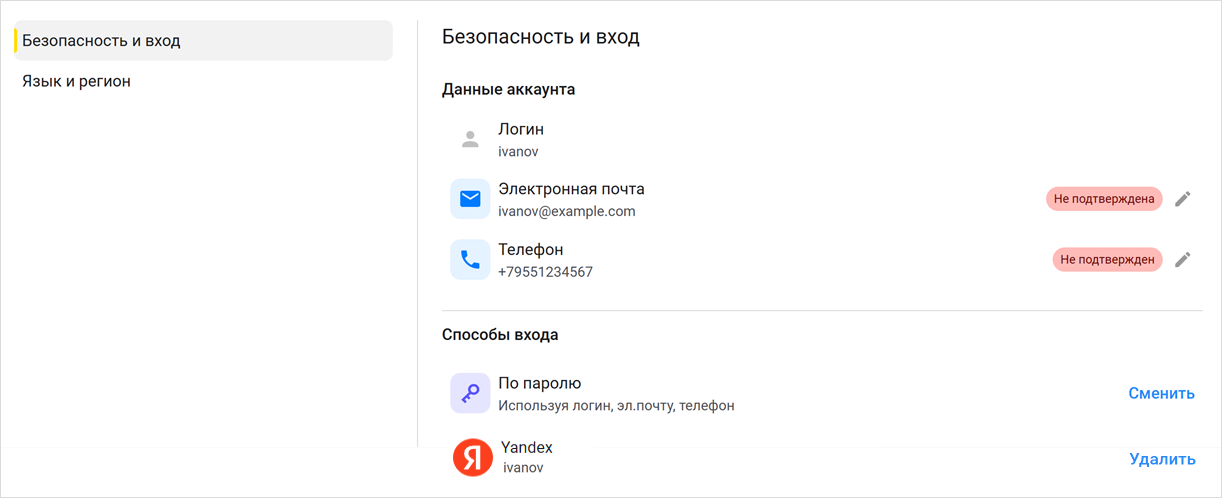Click the Телефон label

531,250
